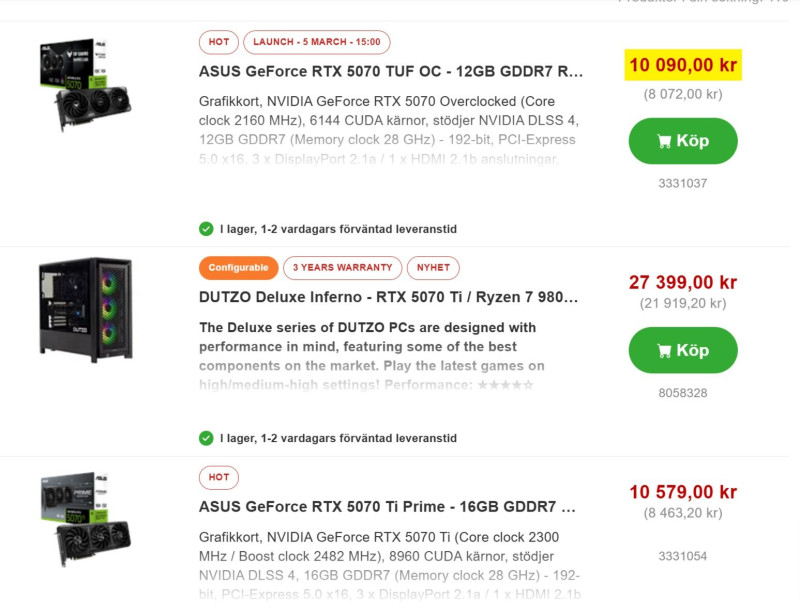Click the HOT badge on the Ti Prime listing
Image resolution: width=800 pixels, height=615 pixels.
click(x=219, y=477)
